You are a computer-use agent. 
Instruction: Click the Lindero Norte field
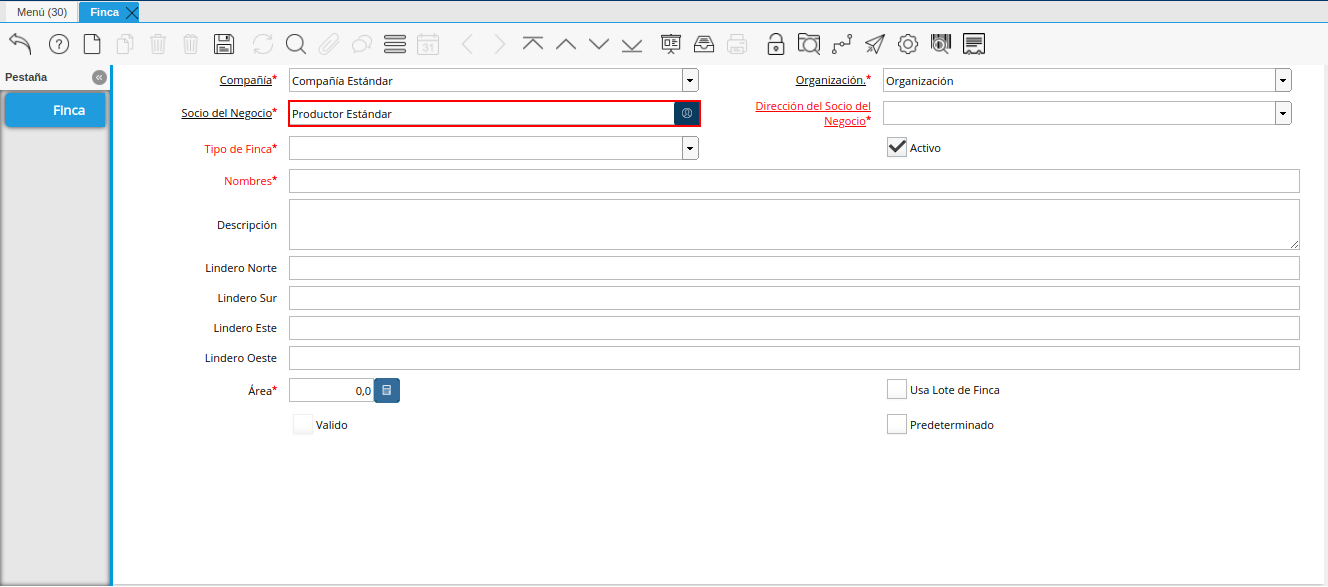pyautogui.click(x=794, y=268)
